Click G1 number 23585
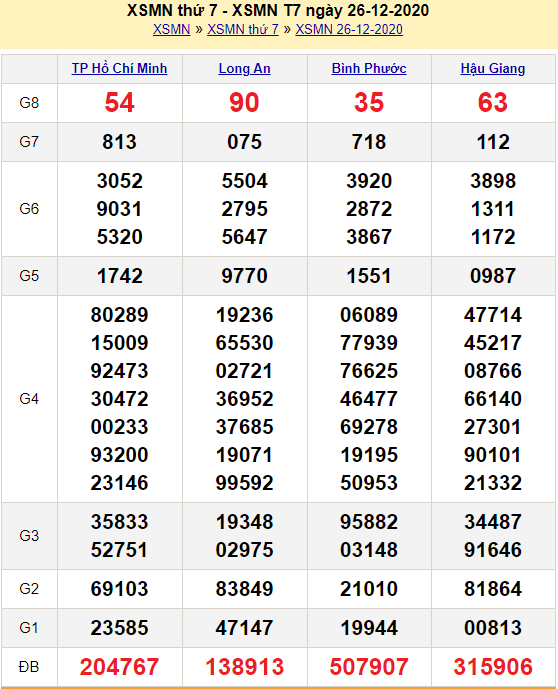This screenshot has height=689, width=558. 120,628
